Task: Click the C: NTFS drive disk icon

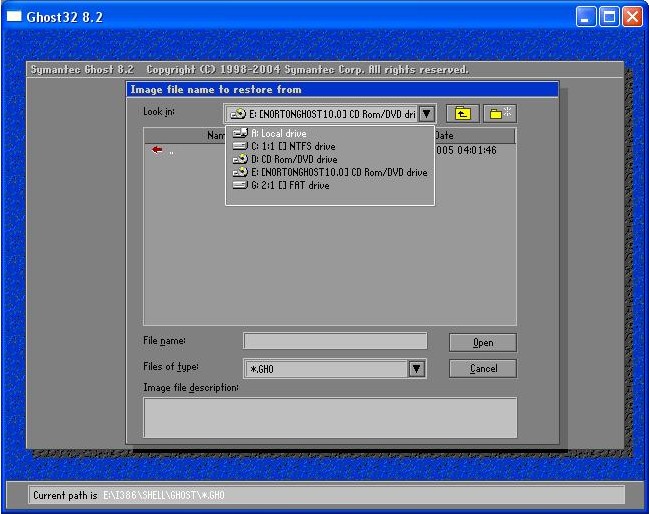Action: [240, 146]
